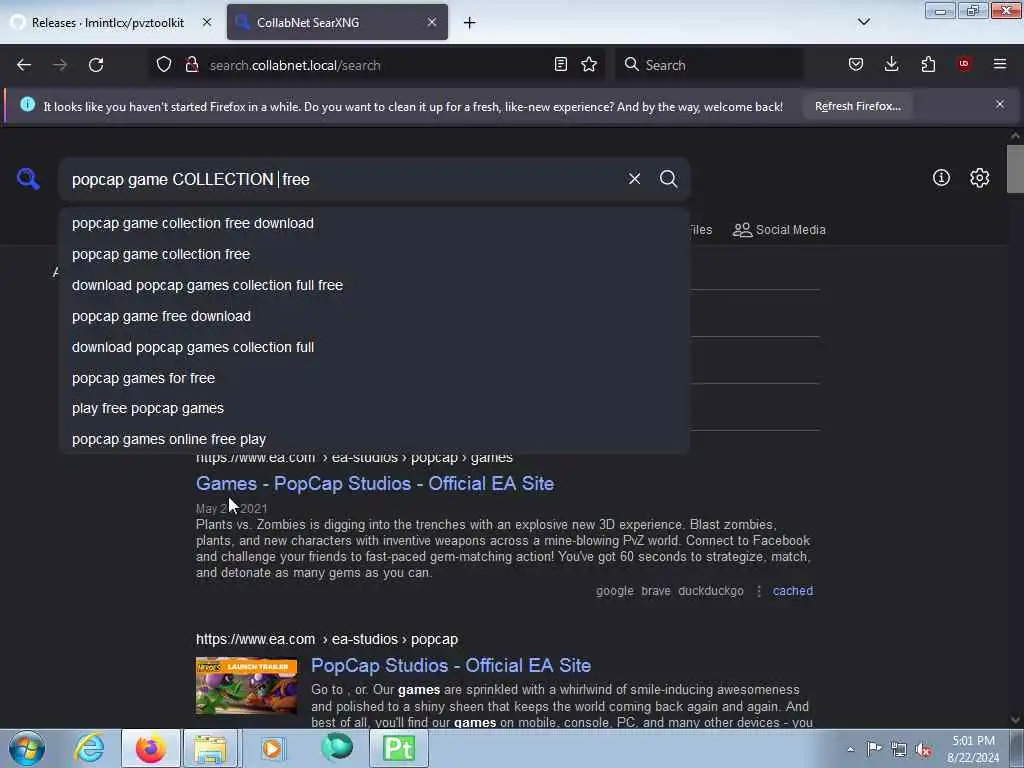Open Windows Explorer folder taskbar icon
The height and width of the screenshot is (768, 1024).
(x=210, y=748)
